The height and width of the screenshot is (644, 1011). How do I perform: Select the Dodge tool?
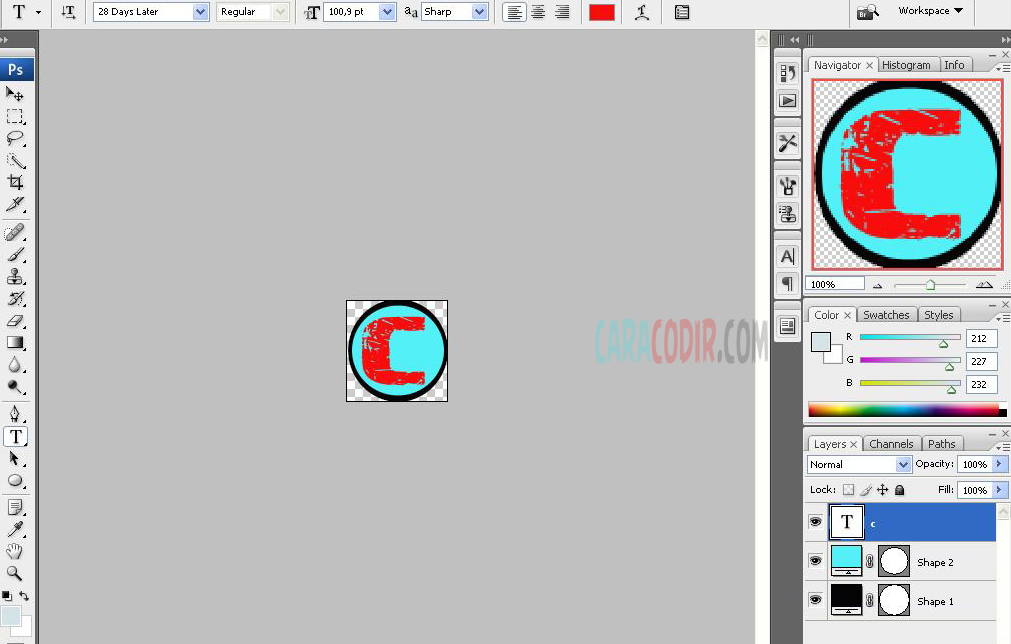14,387
